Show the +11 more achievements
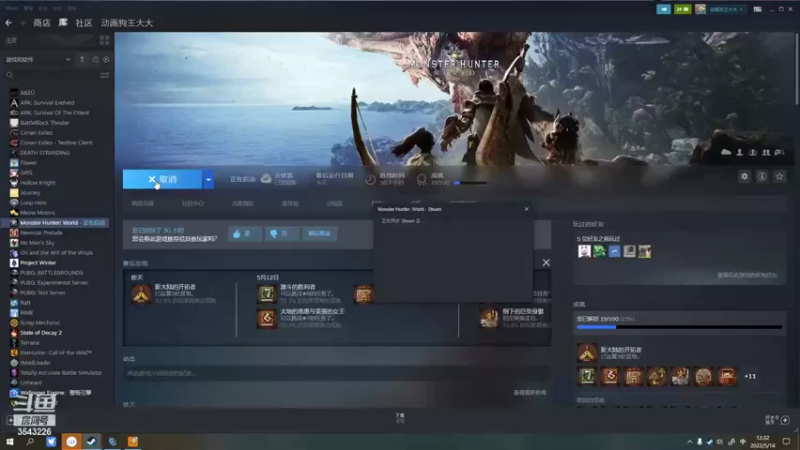Viewport: 800px width, 450px height. coord(750,377)
